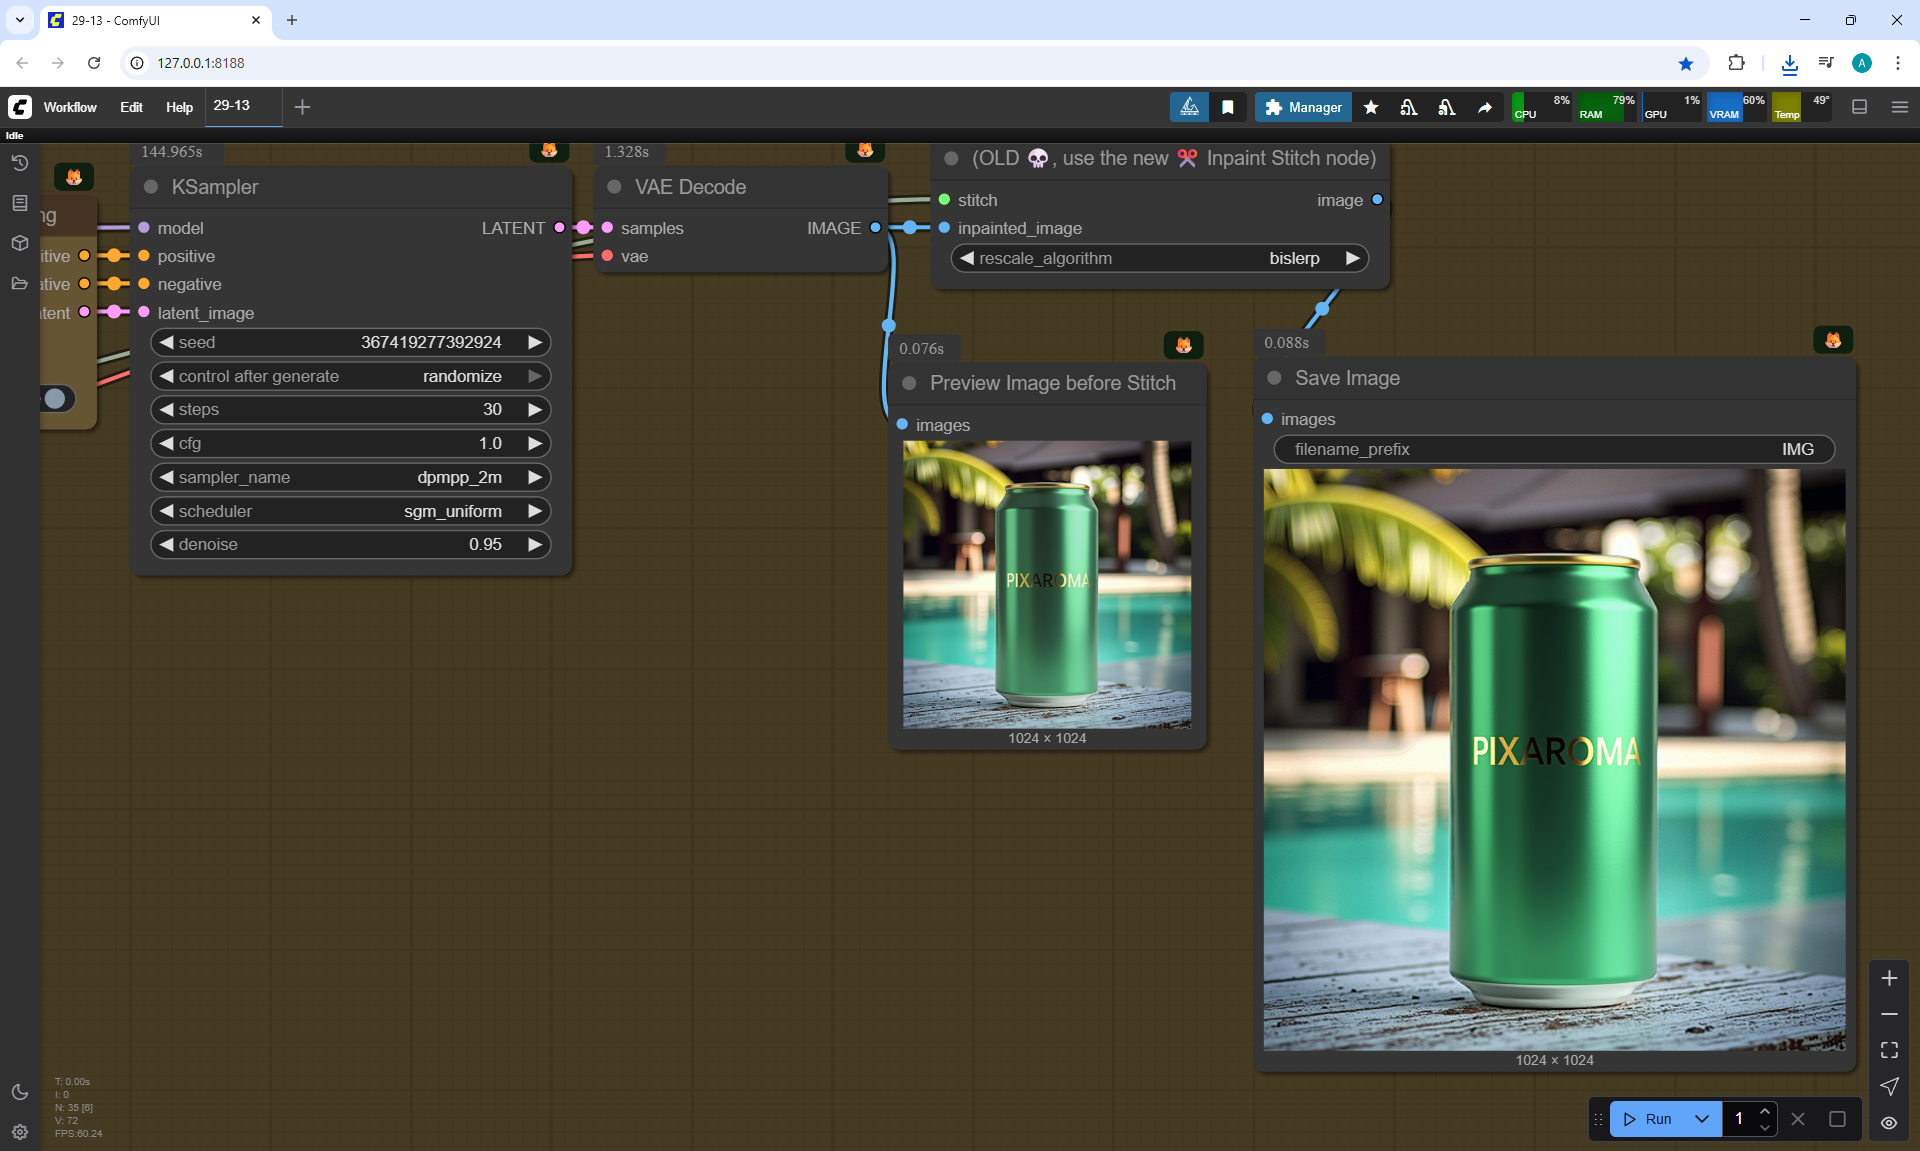Click the share arrow icon in toolbar
1920x1151 pixels.
point(1485,107)
